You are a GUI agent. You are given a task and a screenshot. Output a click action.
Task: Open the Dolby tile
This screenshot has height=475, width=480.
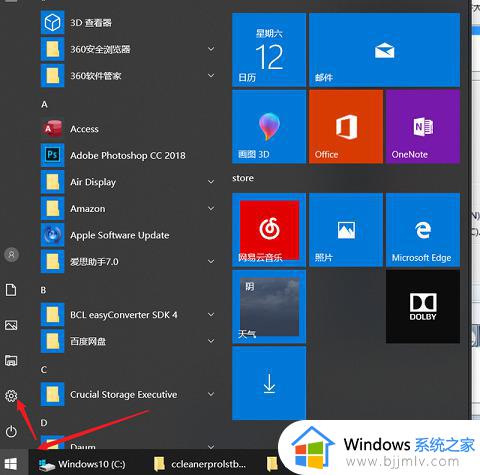[x=423, y=307]
